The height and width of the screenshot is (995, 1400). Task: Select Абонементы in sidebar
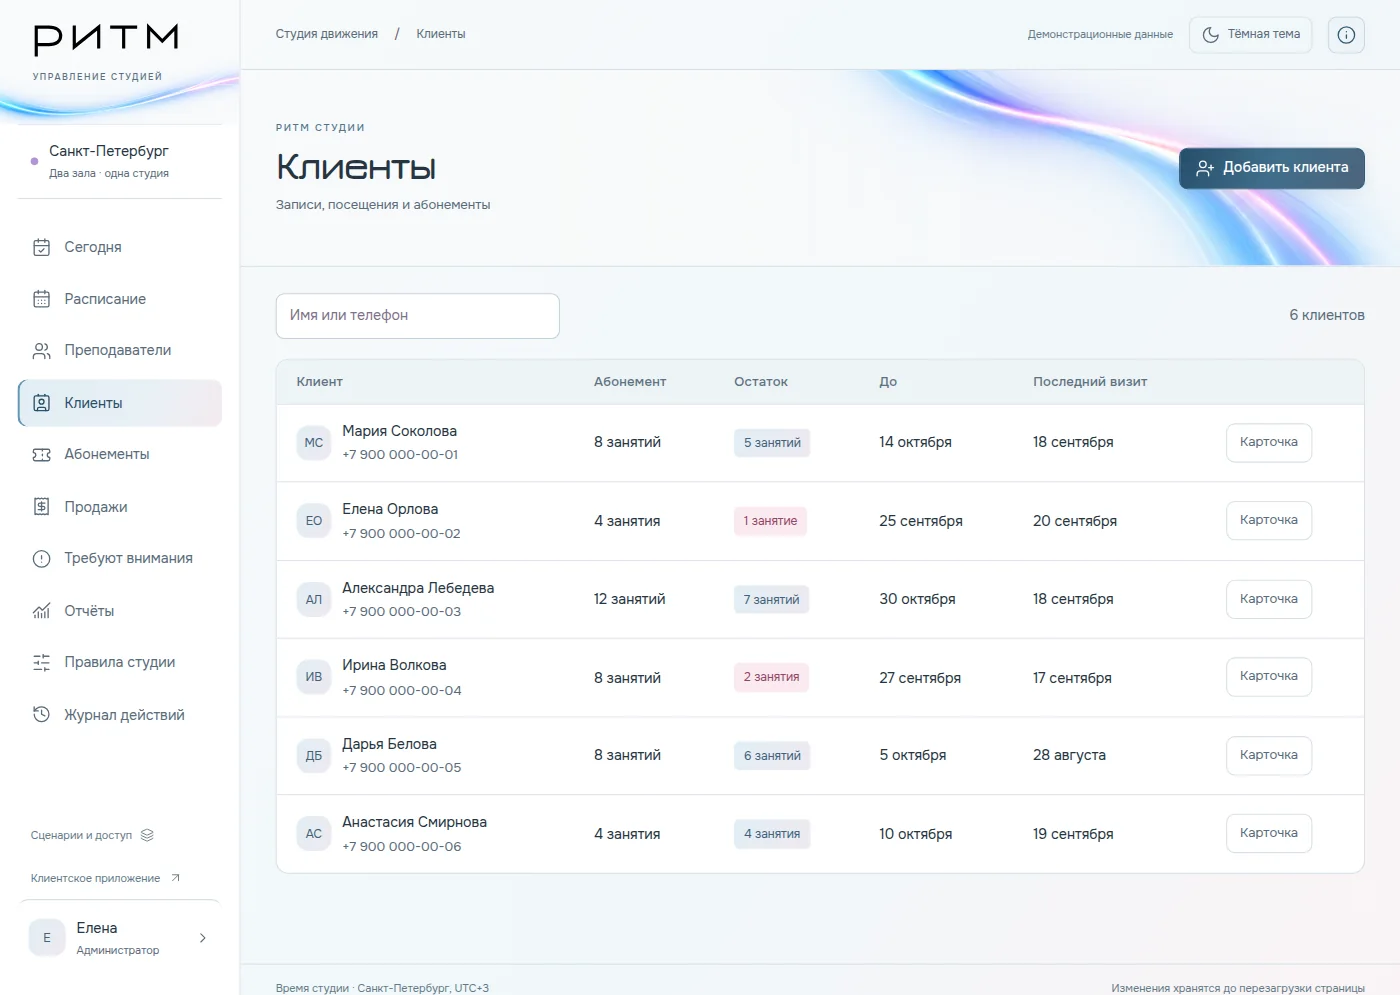point(119,455)
